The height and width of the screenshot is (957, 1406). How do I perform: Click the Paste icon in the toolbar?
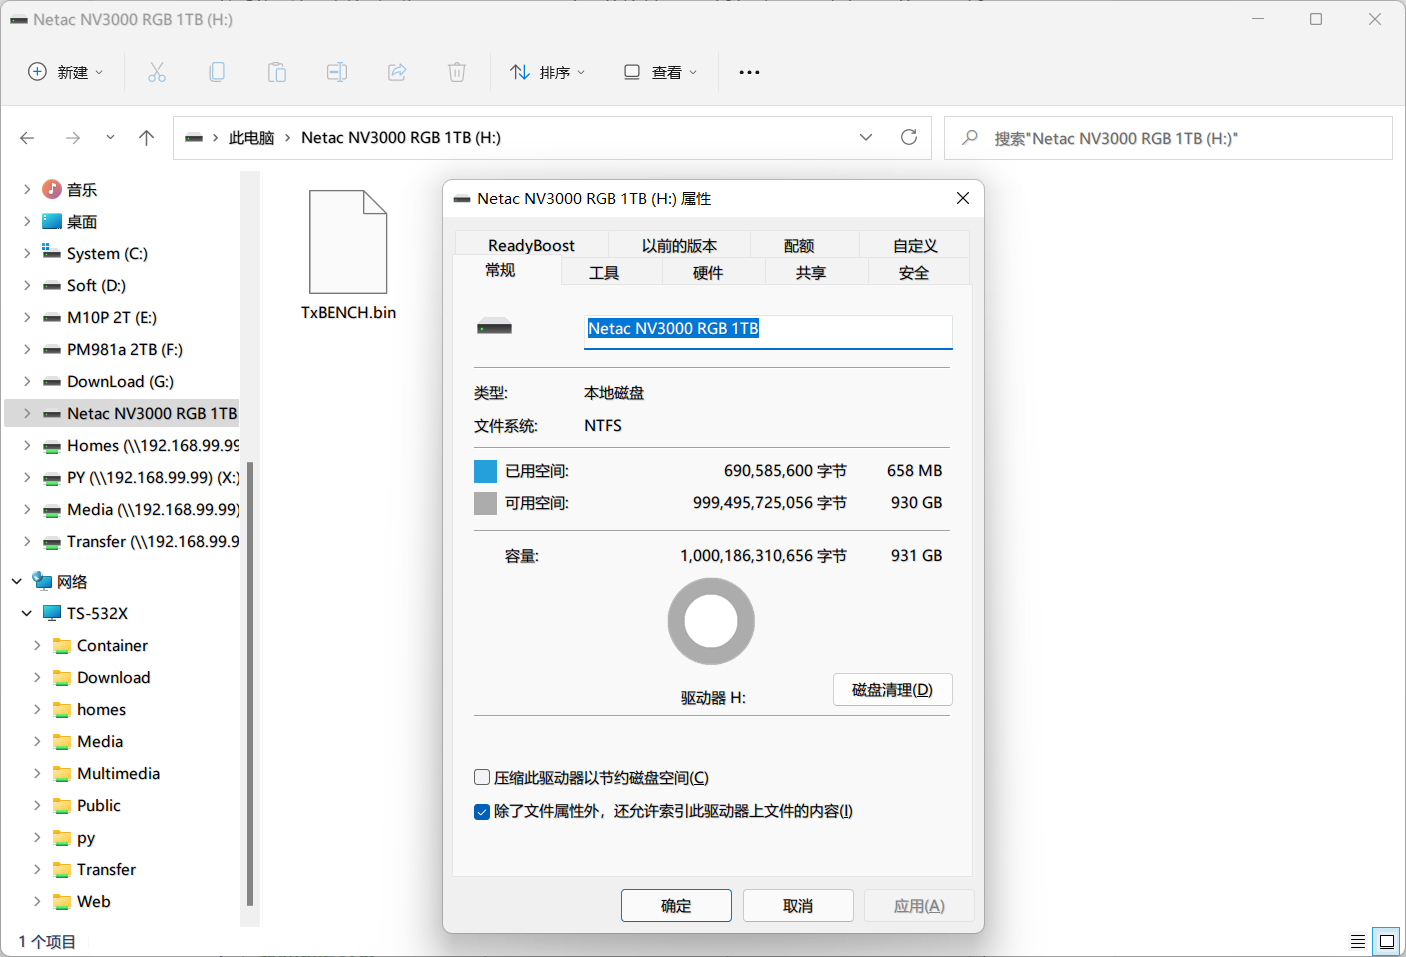277,71
